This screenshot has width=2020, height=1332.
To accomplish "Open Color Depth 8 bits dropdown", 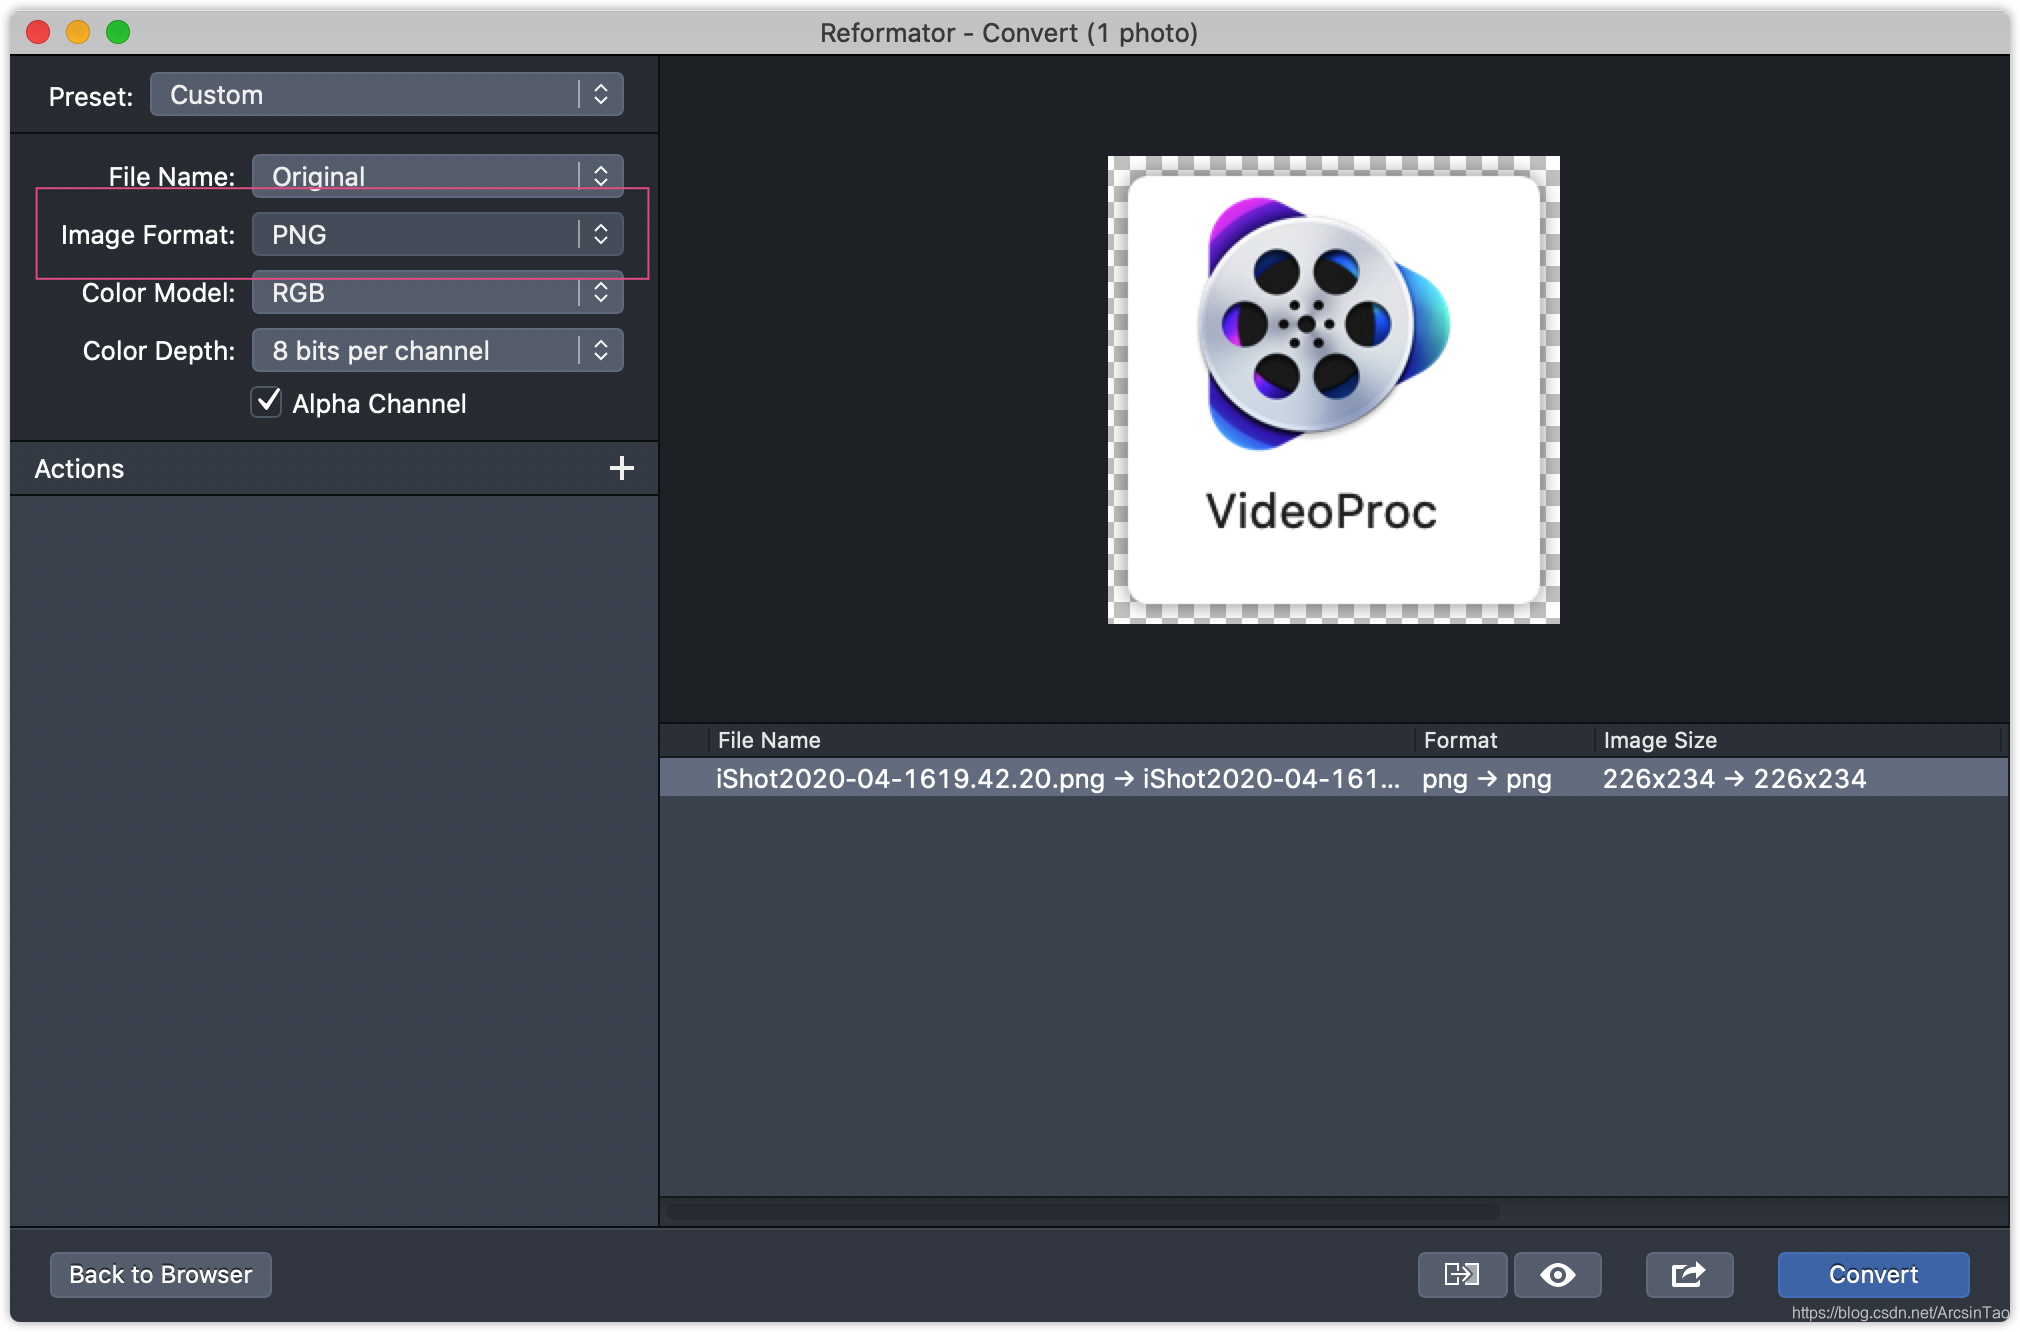I will [x=437, y=350].
